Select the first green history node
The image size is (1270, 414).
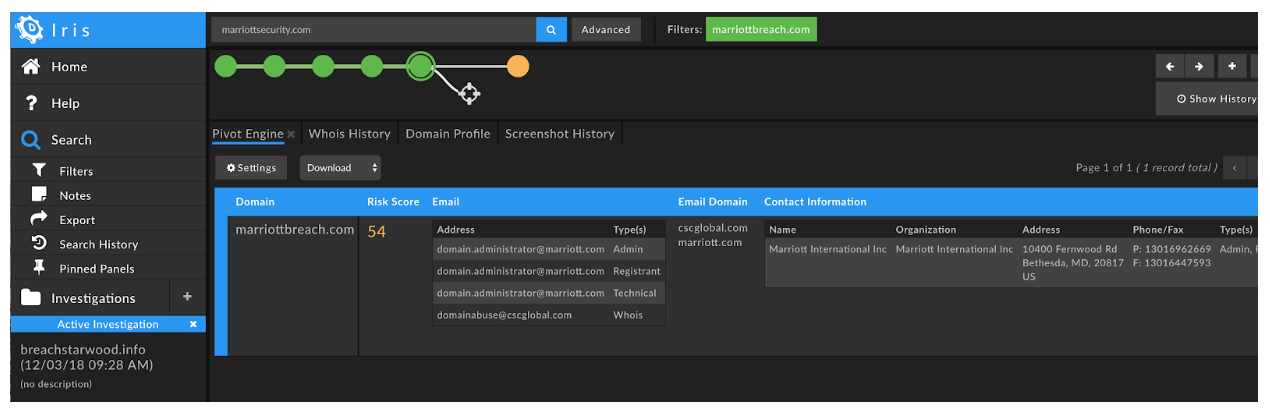[x=226, y=67]
